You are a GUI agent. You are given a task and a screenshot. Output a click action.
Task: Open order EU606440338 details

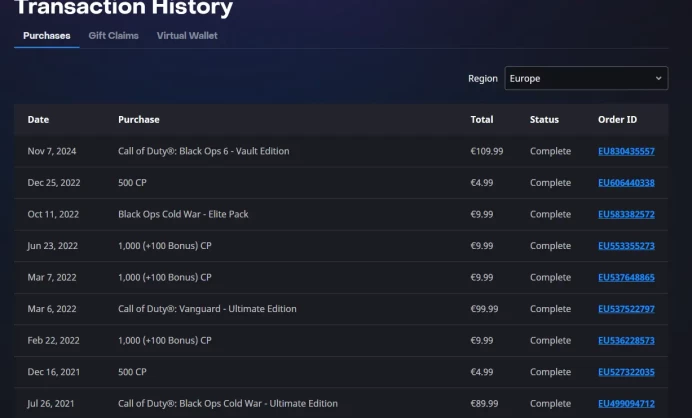(626, 183)
